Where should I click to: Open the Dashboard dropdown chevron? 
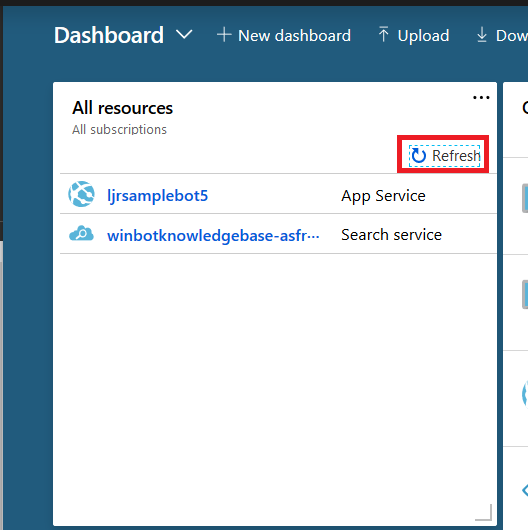coord(184,34)
